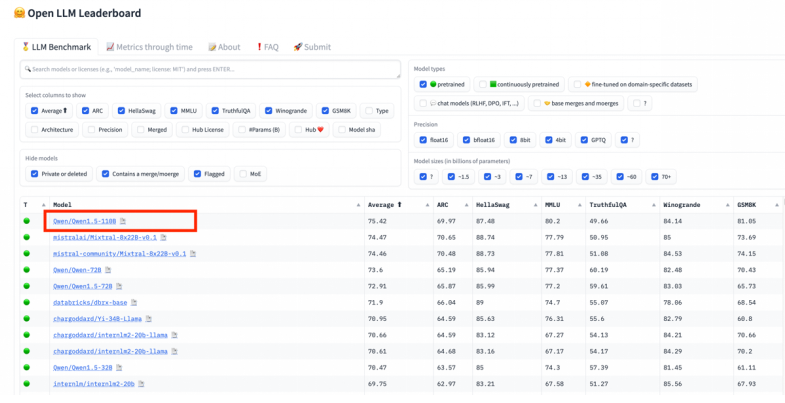Enable the Model sha column checkbox
This screenshot has width=785, height=403.
coord(342,130)
